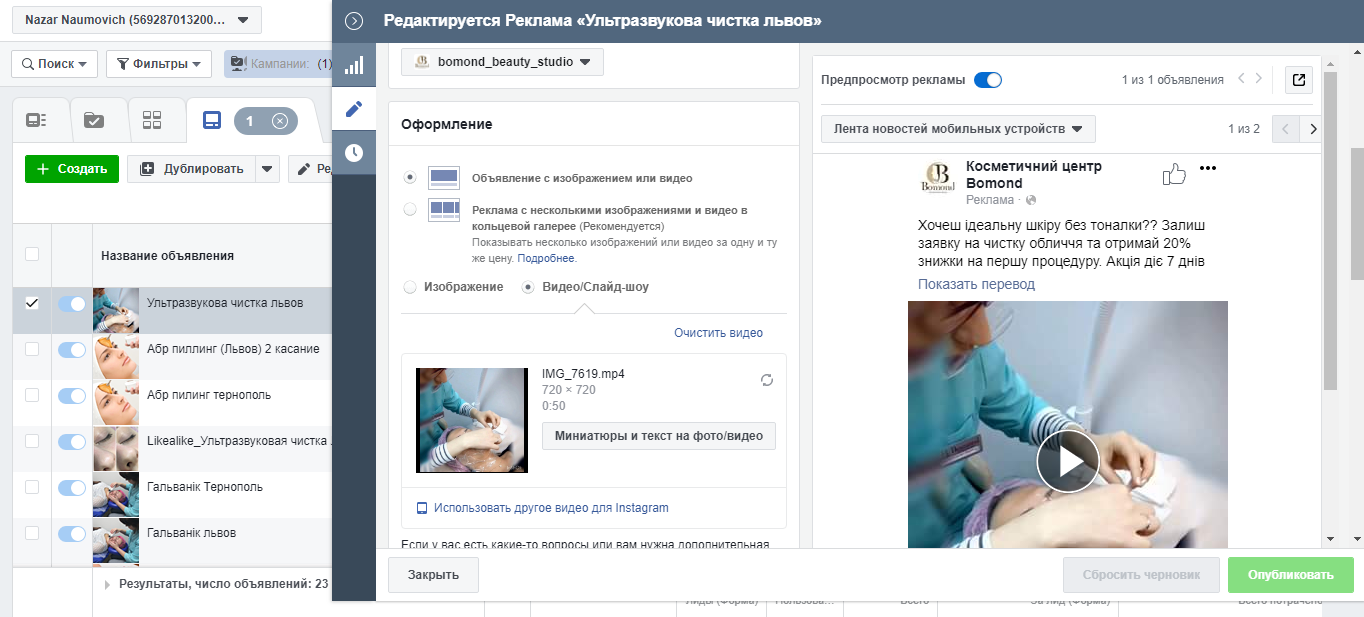
Task: Toggle the ad preview switch
Action: [987, 80]
